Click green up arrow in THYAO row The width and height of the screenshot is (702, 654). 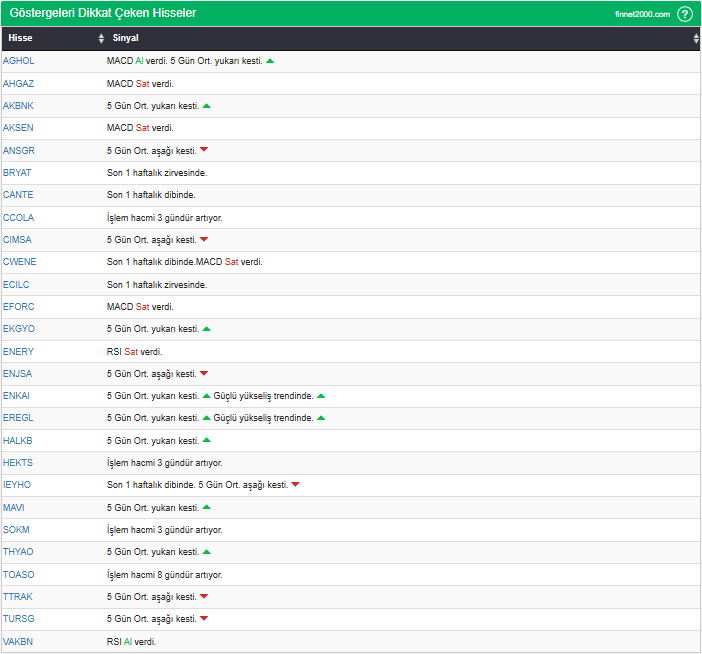pyautogui.click(x=206, y=552)
